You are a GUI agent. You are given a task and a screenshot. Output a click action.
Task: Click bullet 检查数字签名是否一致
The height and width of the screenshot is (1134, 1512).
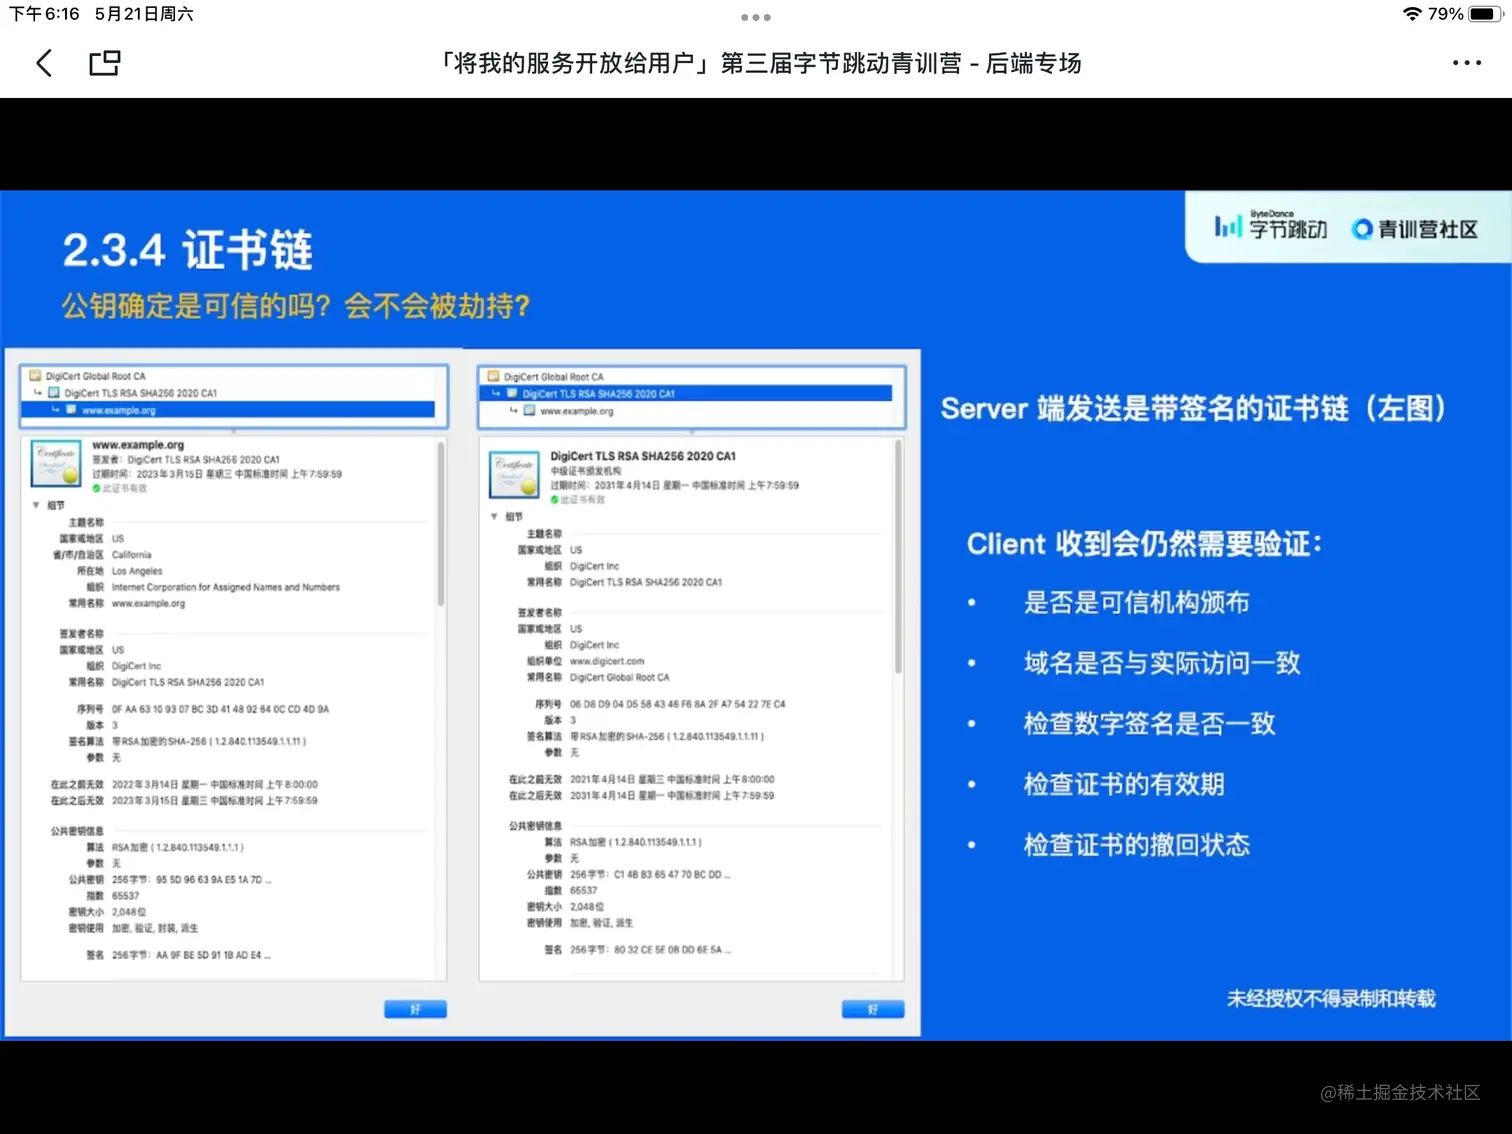pyautogui.click(x=1149, y=723)
